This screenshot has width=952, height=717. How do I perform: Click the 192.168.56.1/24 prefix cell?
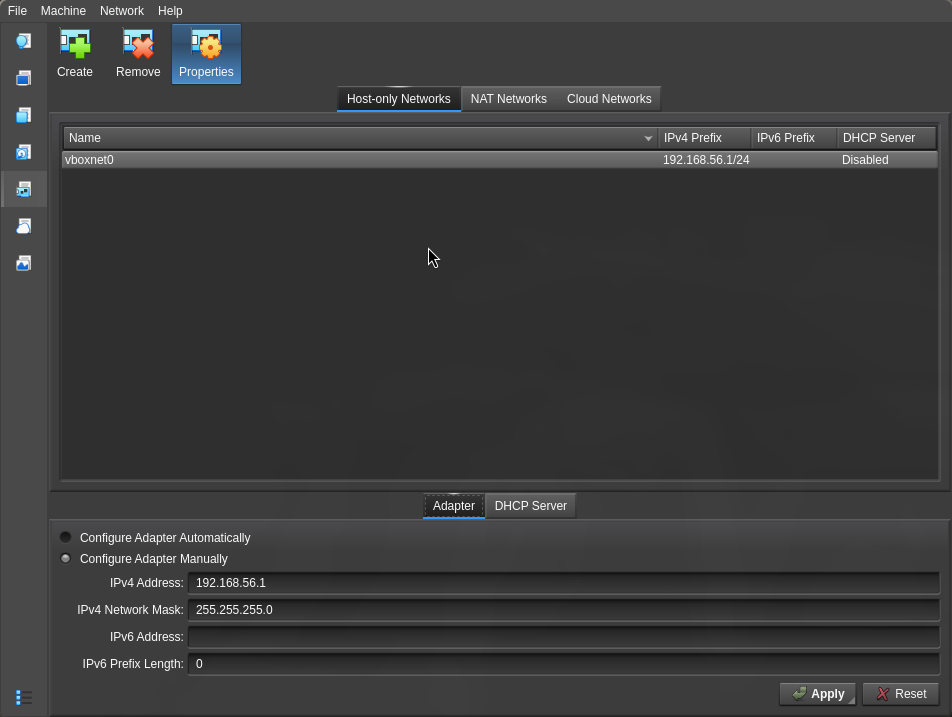click(706, 160)
